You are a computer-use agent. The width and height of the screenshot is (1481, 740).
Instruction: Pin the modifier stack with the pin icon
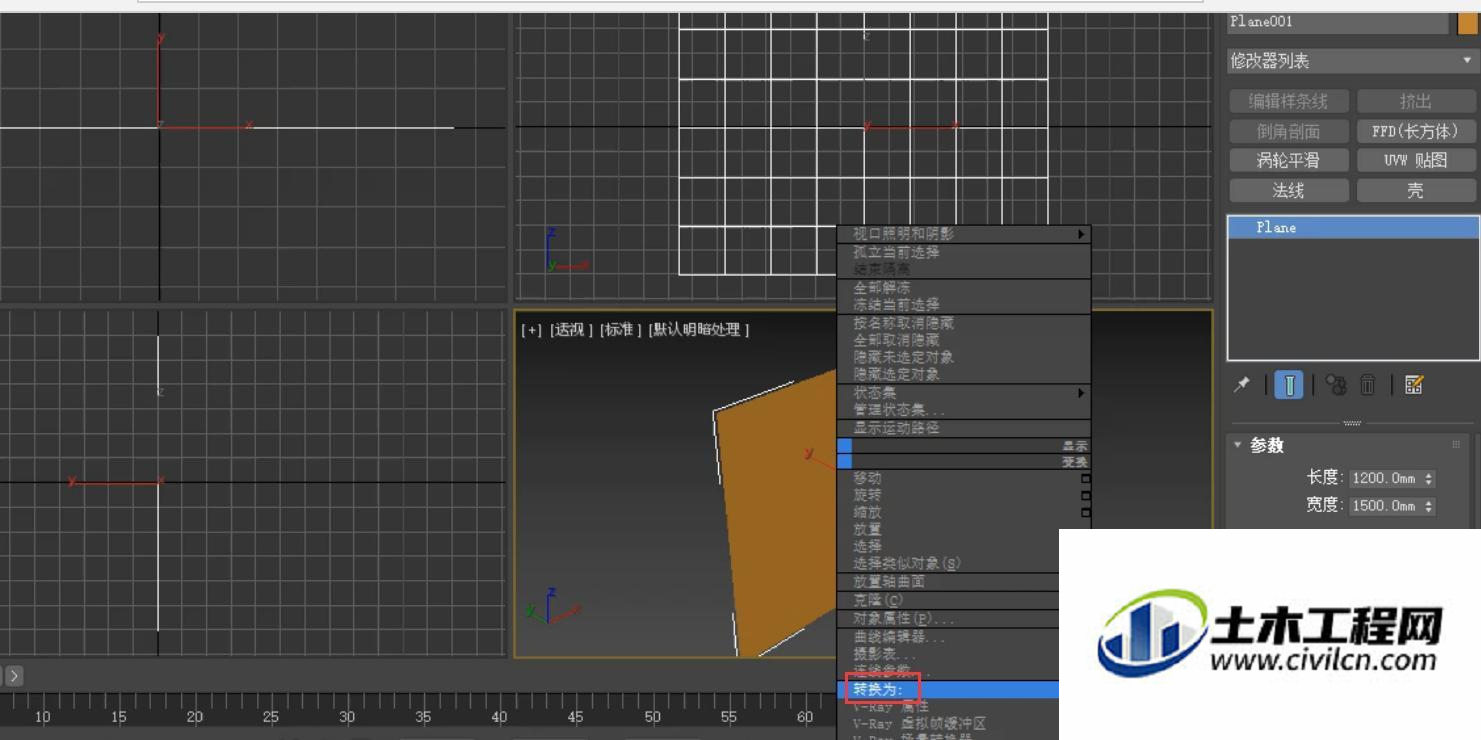[x=1242, y=385]
